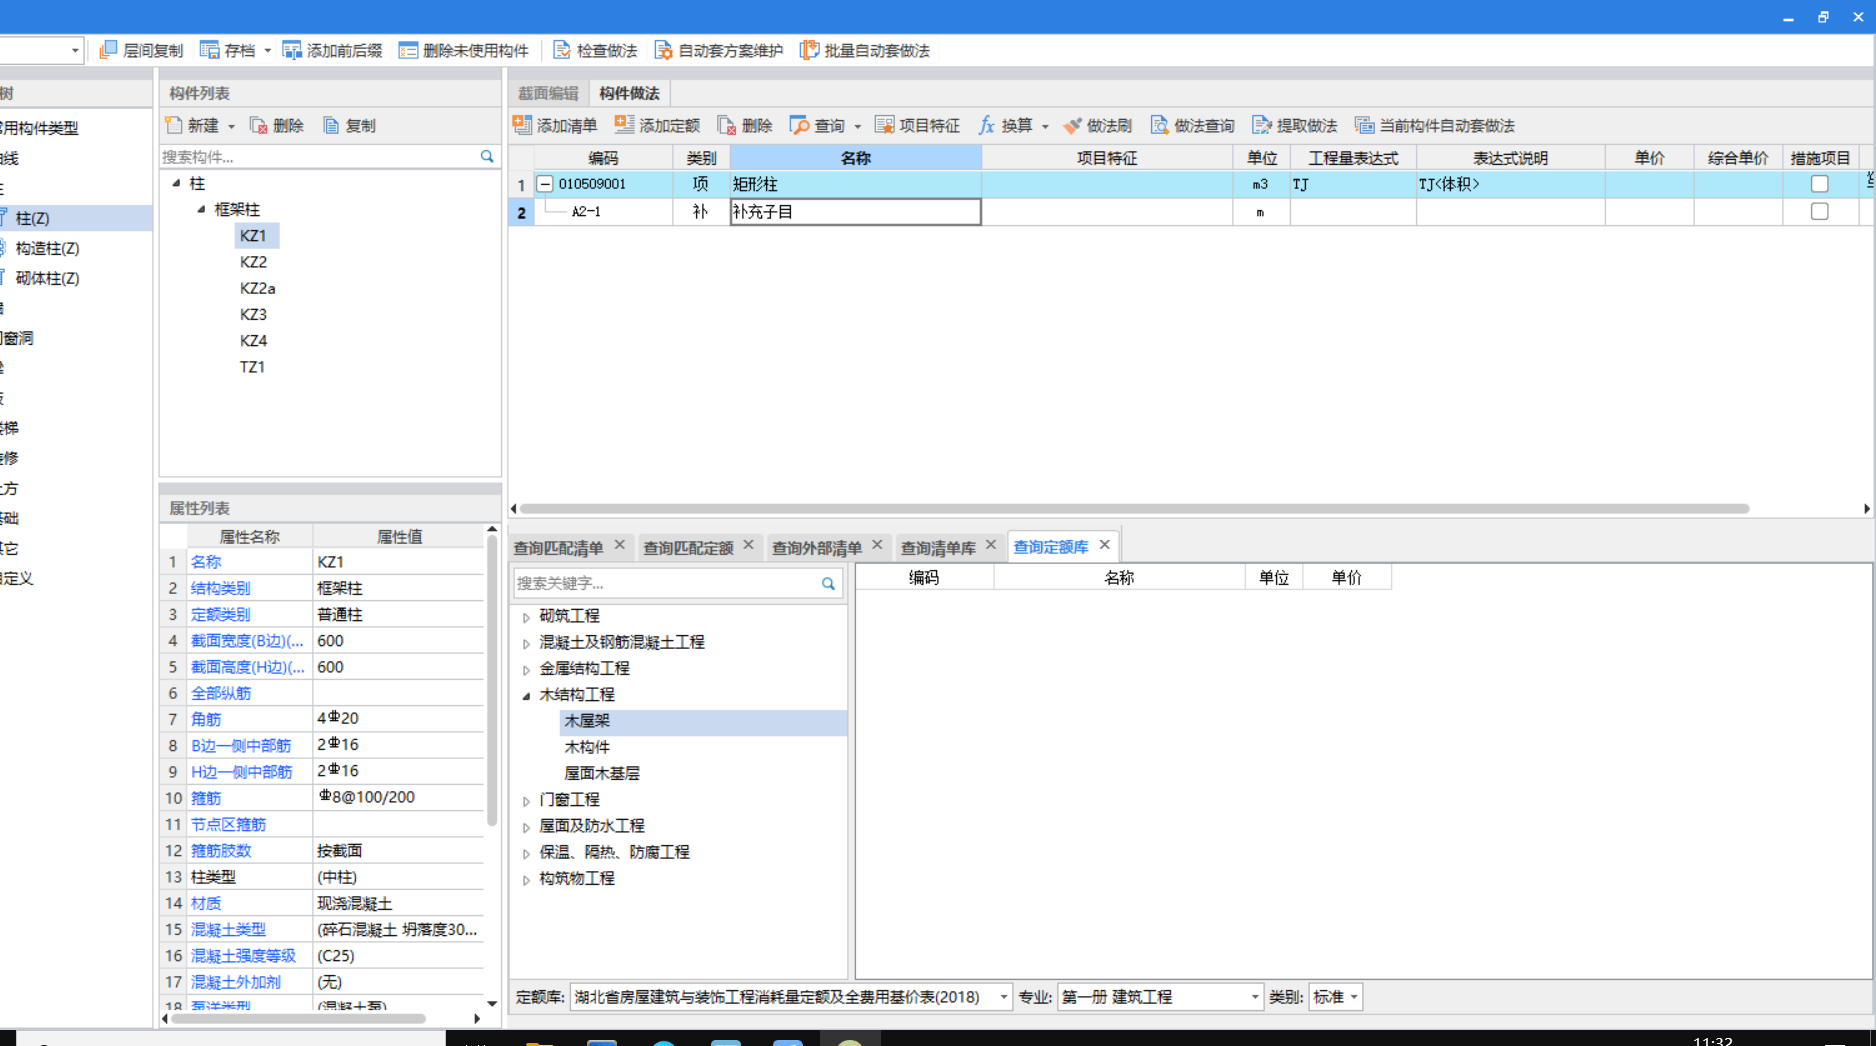Viewport: 1876px width, 1046px height.
Task: Click the 批量自动套做法 icon
Action: 809,50
